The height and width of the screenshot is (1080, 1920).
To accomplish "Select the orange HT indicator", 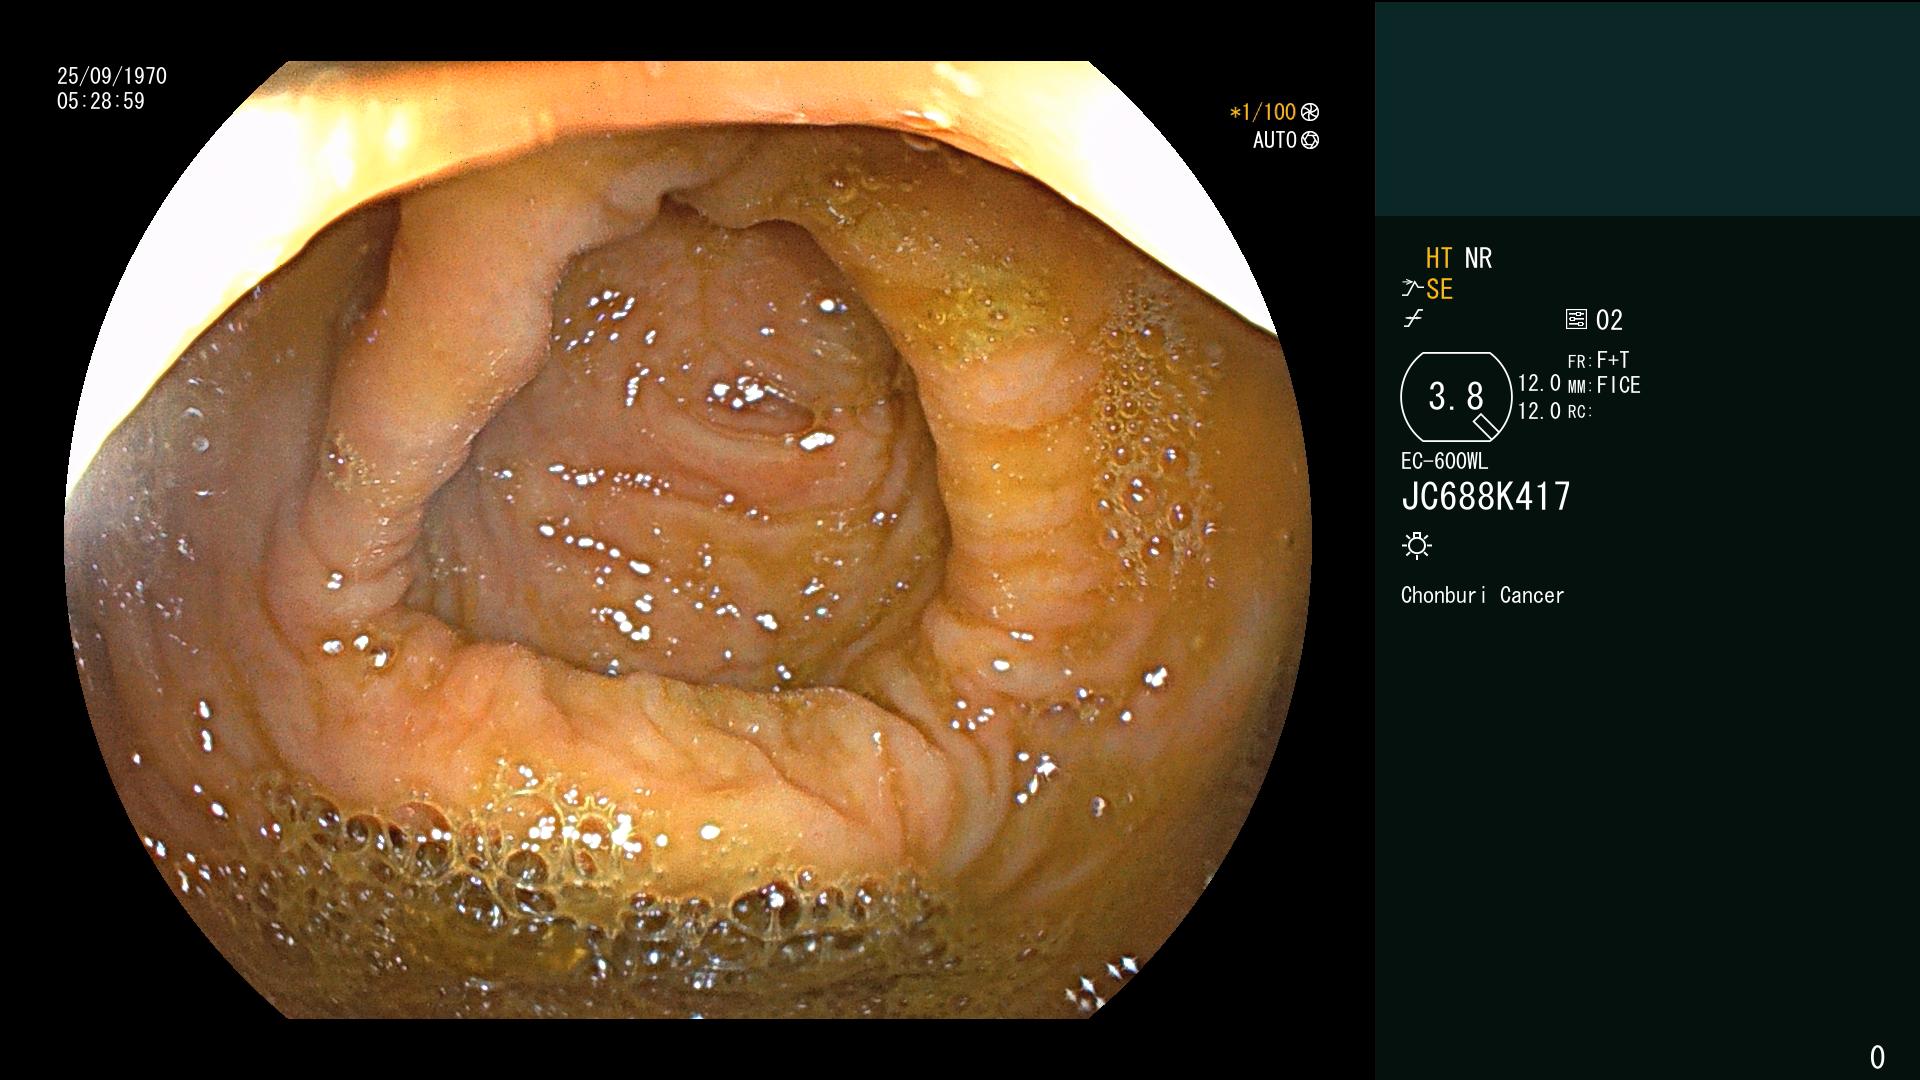I will coord(1439,258).
